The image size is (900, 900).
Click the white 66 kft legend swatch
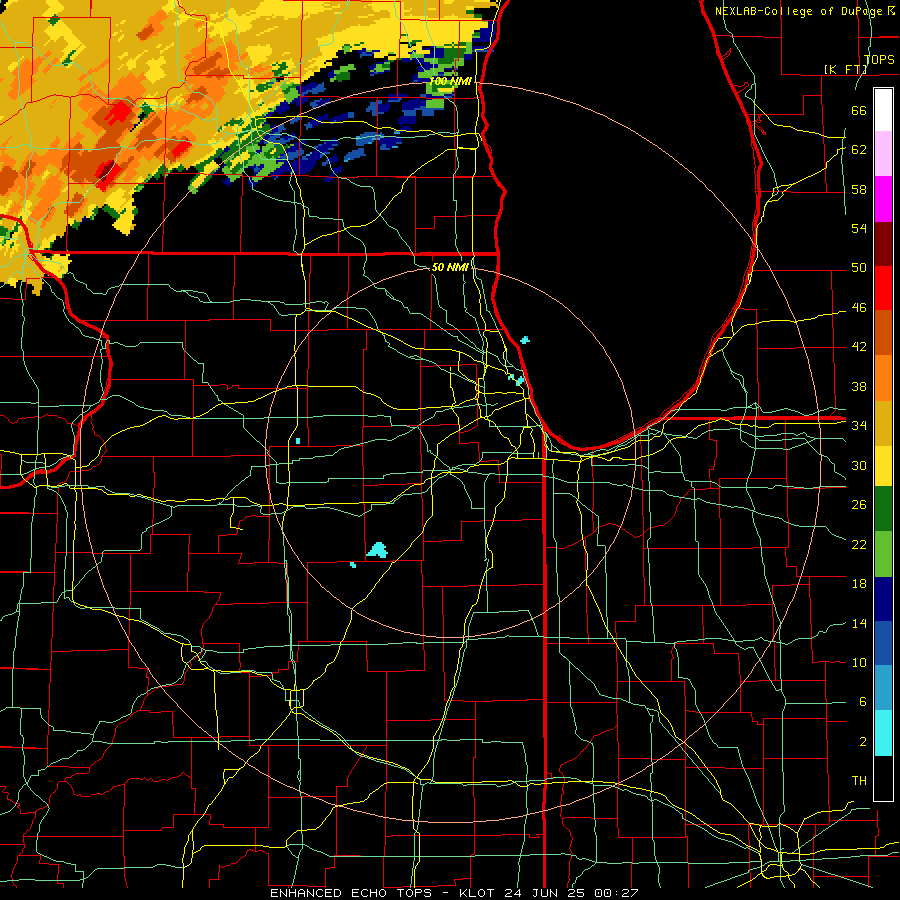[x=883, y=110]
